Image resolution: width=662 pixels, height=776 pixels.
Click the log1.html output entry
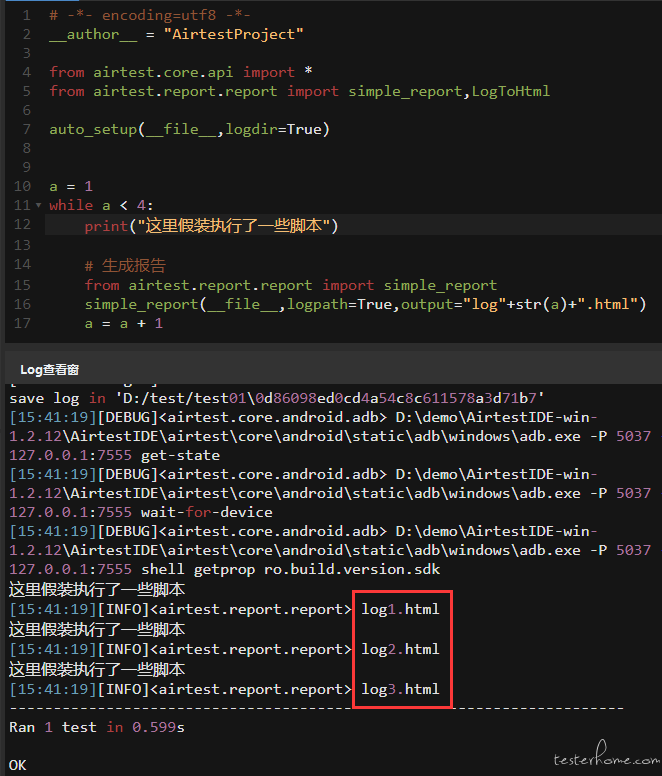pyautogui.click(x=400, y=609)
